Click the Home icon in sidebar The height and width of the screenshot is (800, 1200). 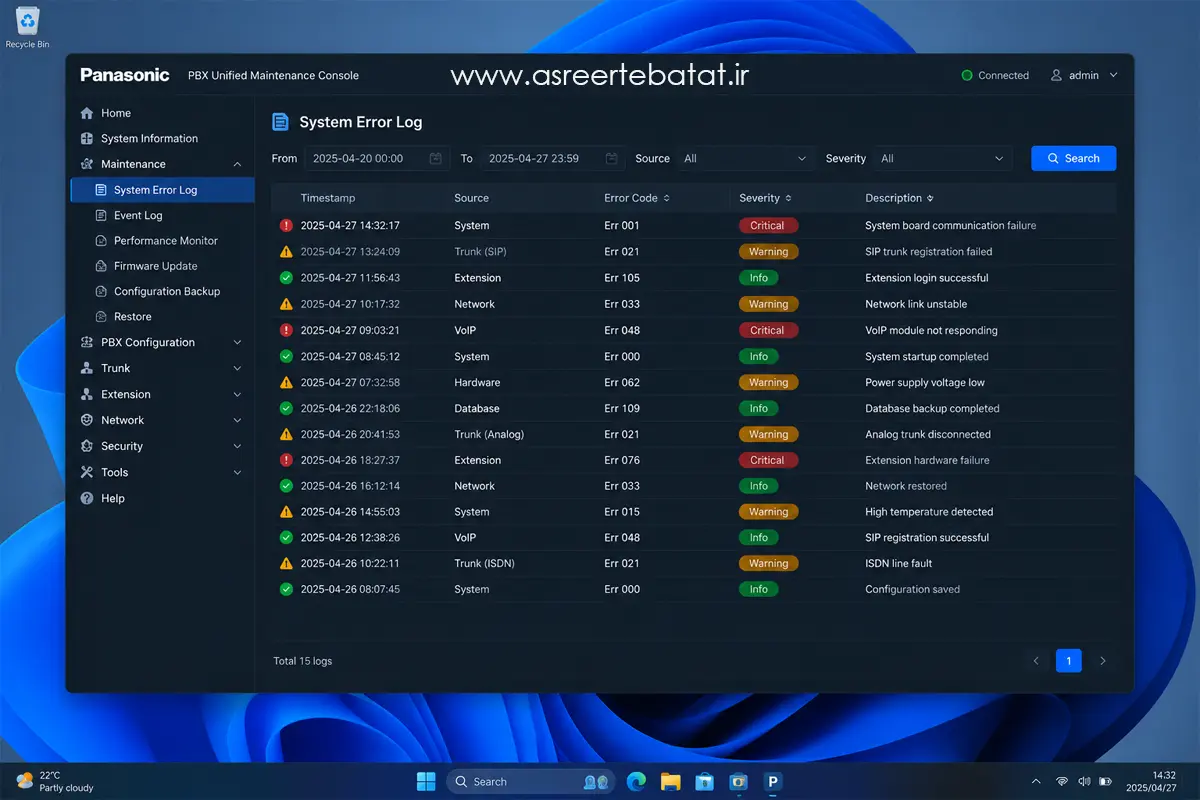[87, 113]
